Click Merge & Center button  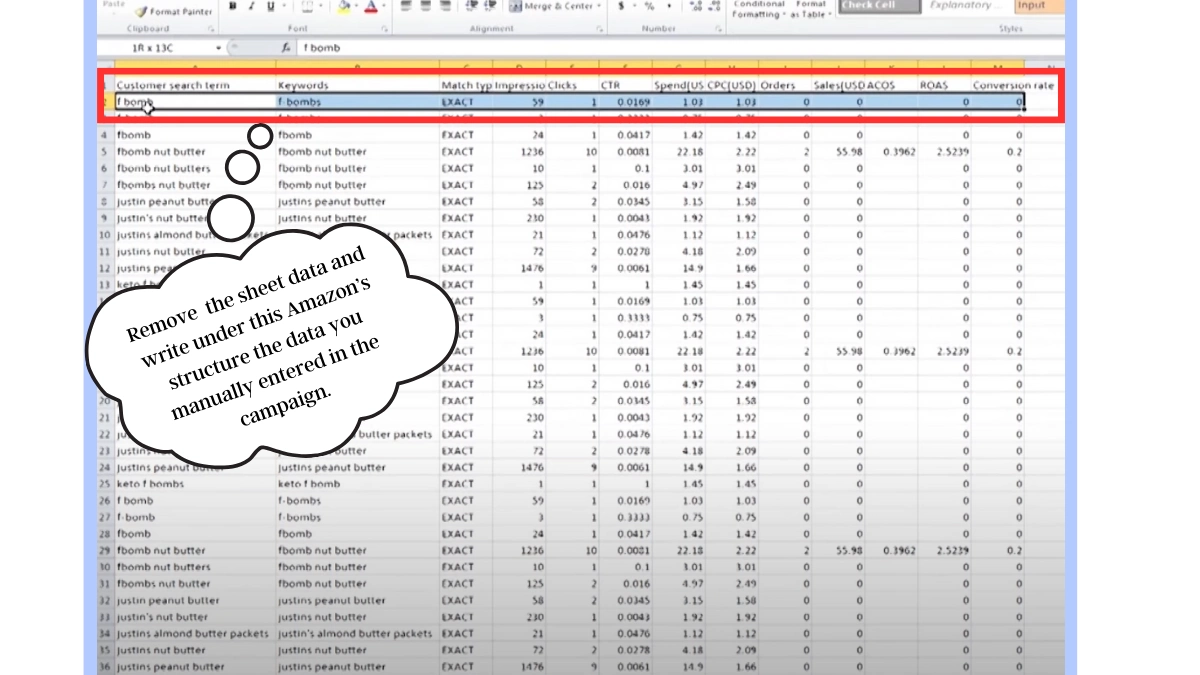pyautogui.click(x=551, y=7)
